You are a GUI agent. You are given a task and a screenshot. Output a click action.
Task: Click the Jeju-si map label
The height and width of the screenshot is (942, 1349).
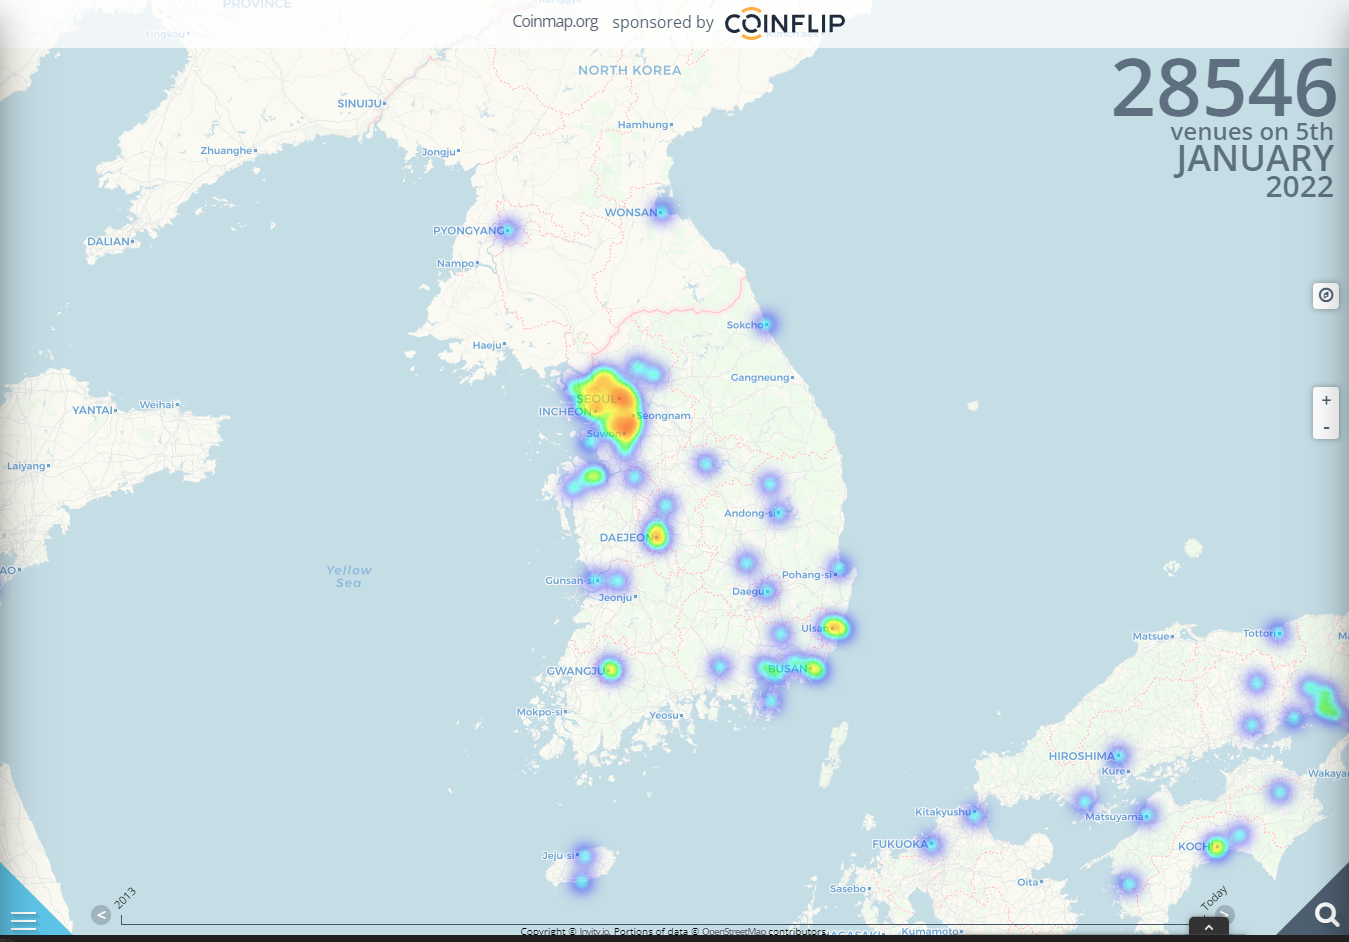tap(558, 855)
